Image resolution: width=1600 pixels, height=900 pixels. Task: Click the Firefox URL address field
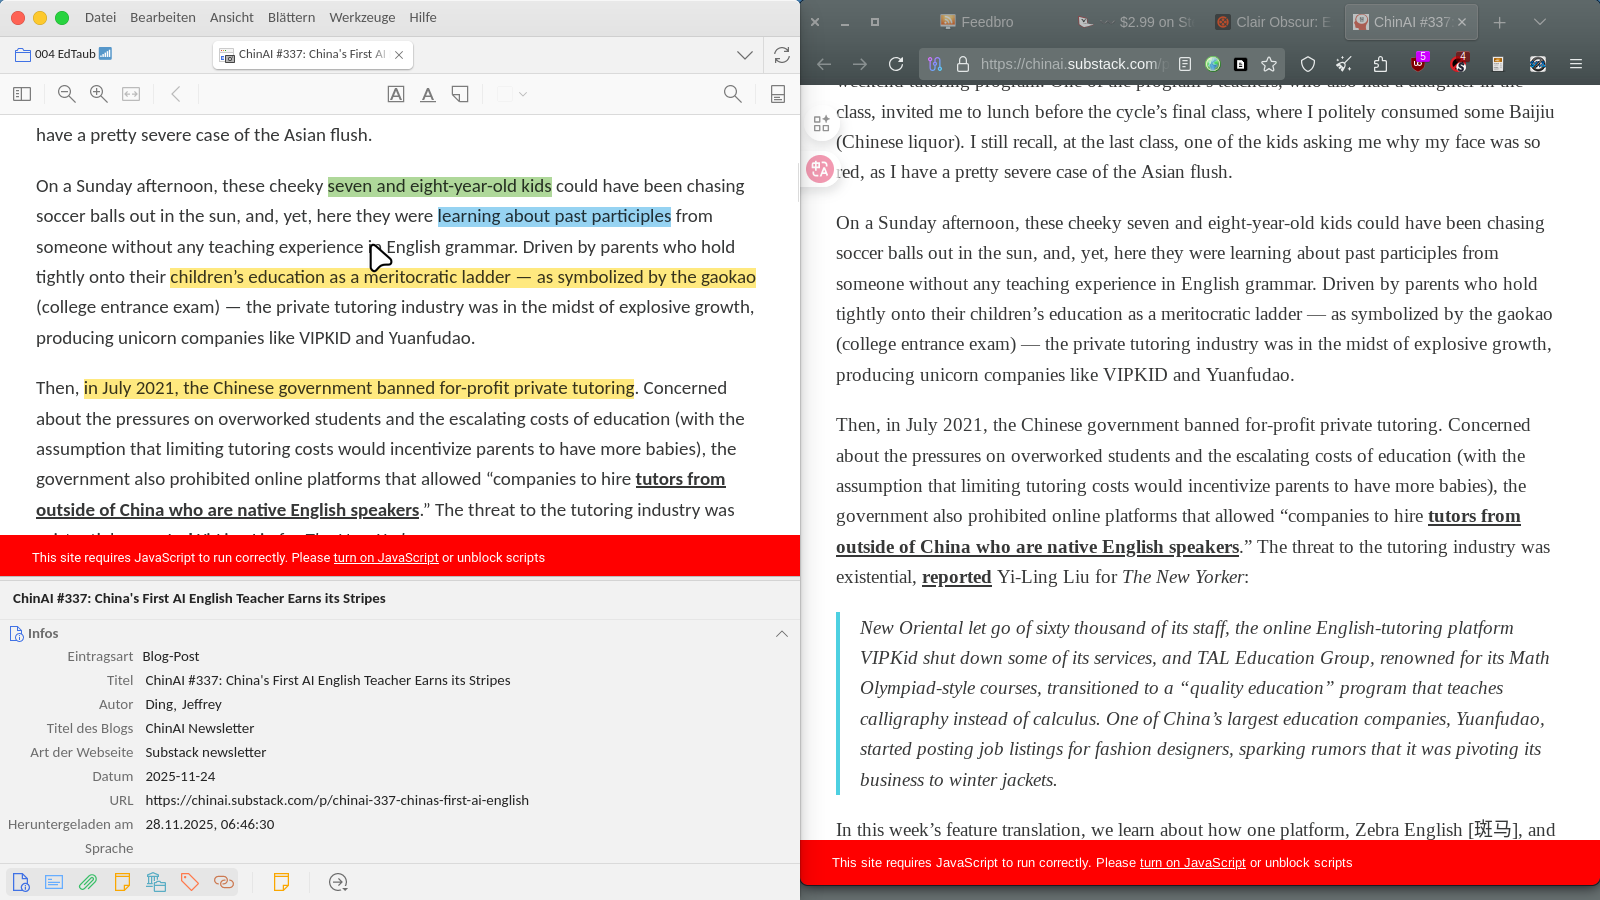click(x=1068, y=64)
